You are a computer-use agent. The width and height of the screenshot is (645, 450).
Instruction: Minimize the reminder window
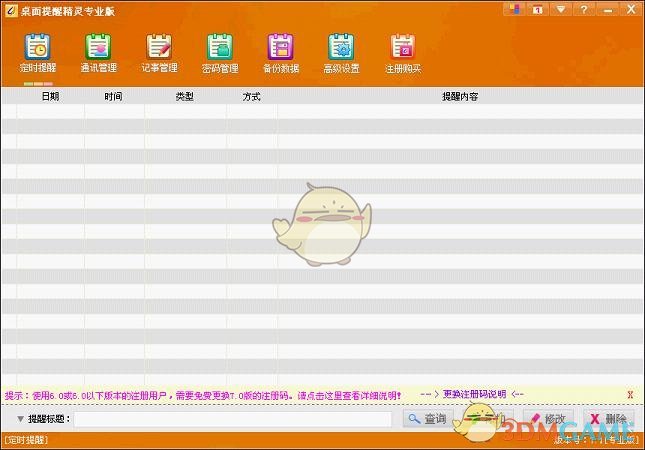608,9
